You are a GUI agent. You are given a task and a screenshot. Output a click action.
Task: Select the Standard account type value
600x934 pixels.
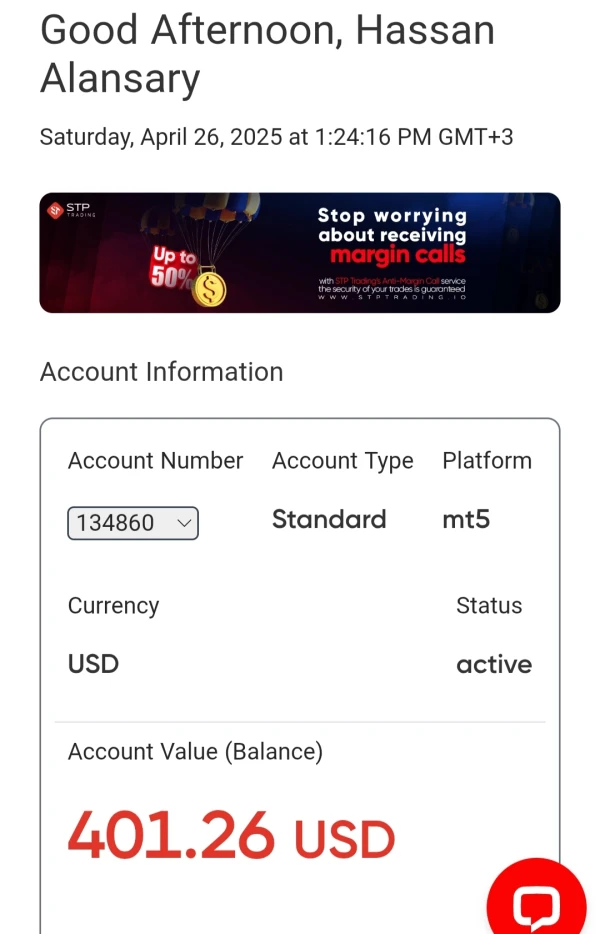click(329, 520)
